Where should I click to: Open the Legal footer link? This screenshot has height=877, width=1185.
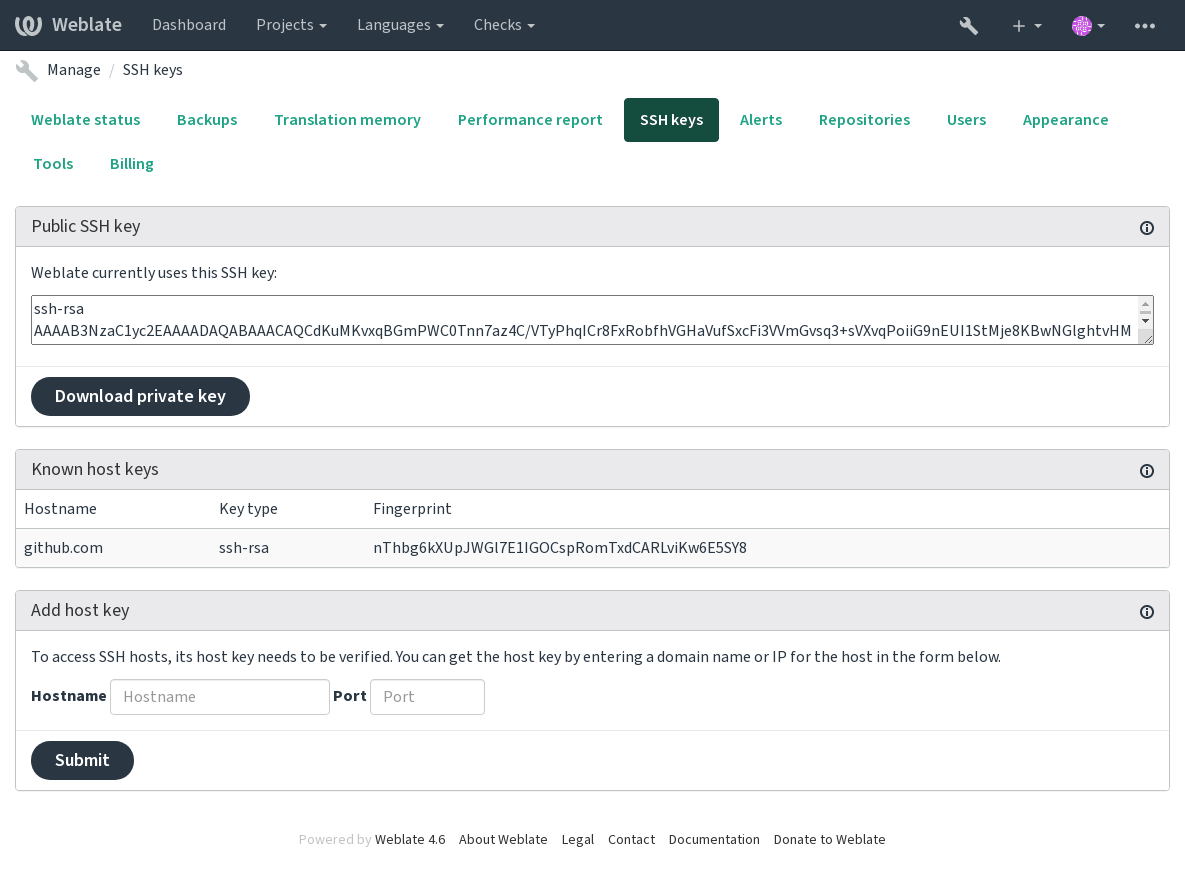tap(577, 839)
